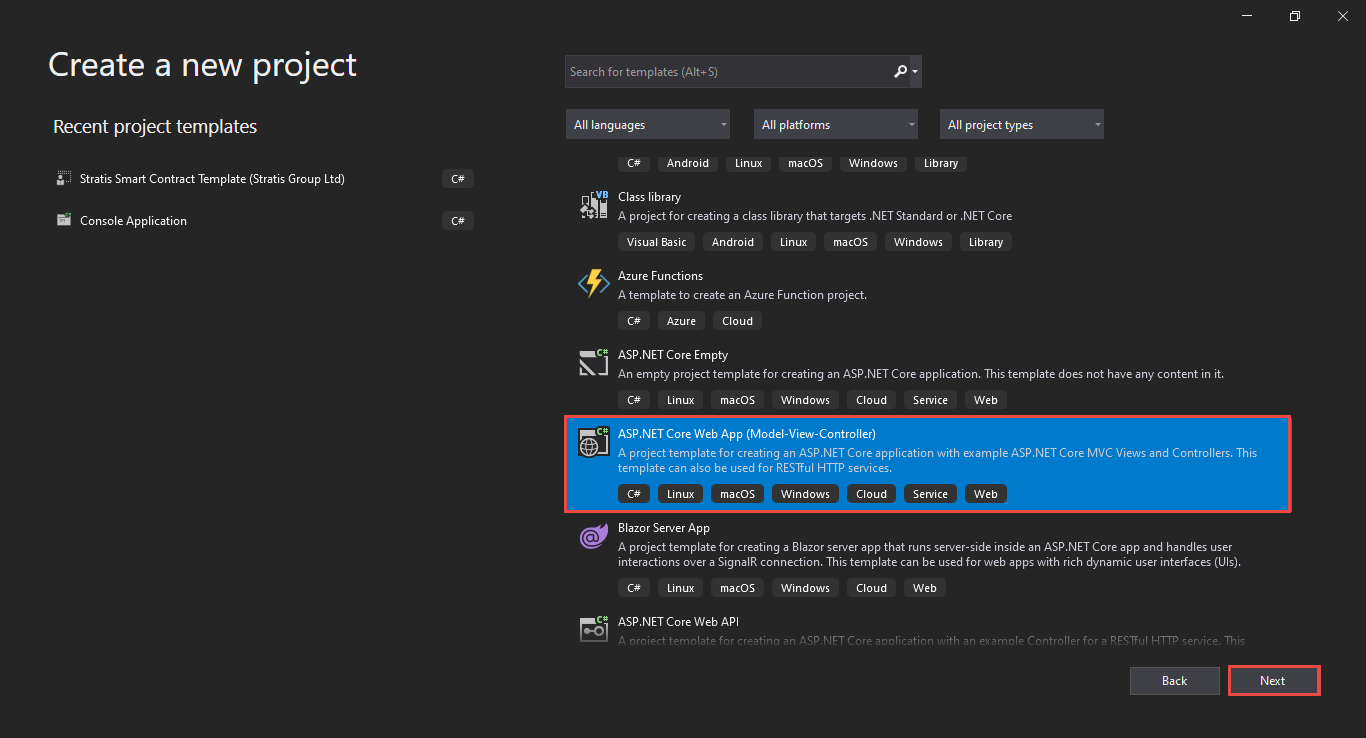Select the Azure Functions lightning icon
This screenshot has width=1366, height=738.
[594, 284]
